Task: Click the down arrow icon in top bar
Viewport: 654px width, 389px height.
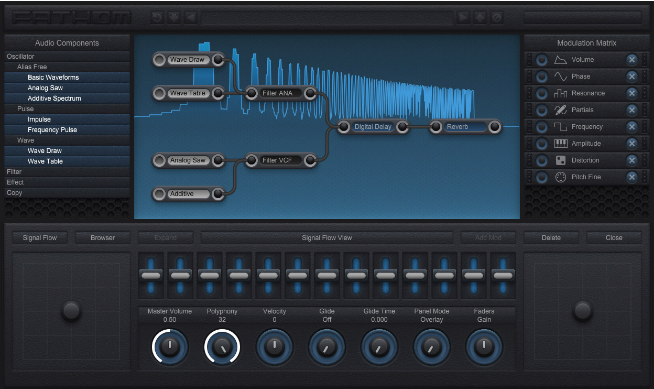Action: [174, 18]
